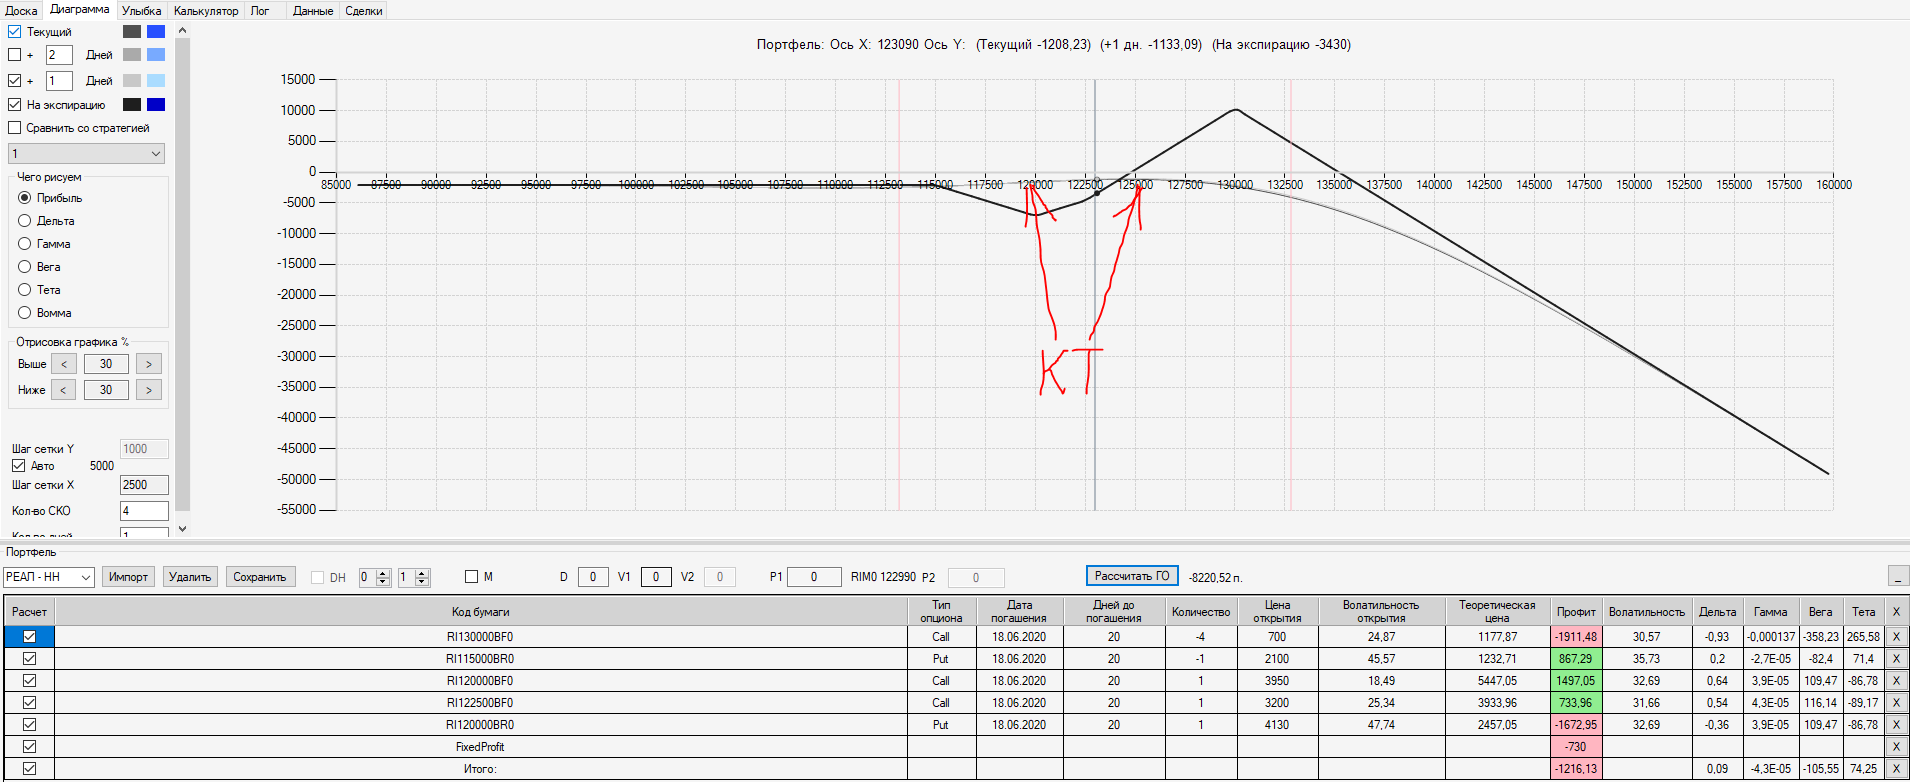Click the days field showing 2
The image size is (1910, 782).
pos(59,55)
